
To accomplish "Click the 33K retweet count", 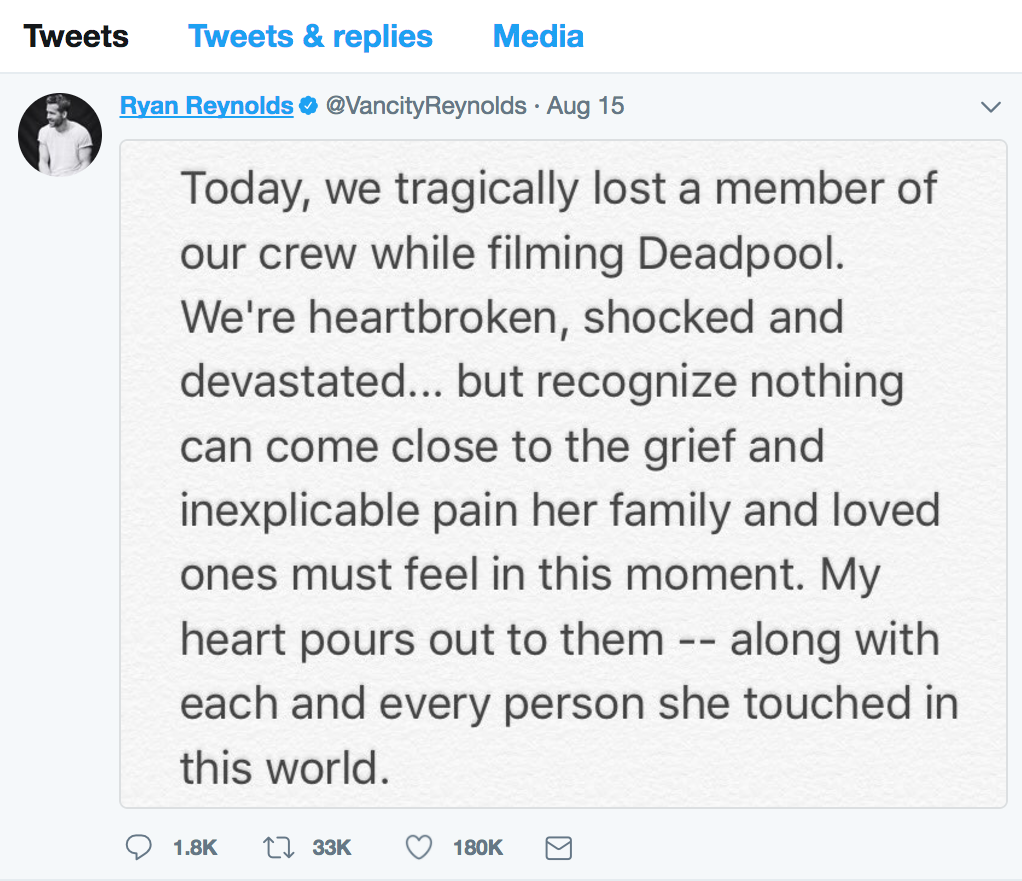I will click(x=332, y=848).
